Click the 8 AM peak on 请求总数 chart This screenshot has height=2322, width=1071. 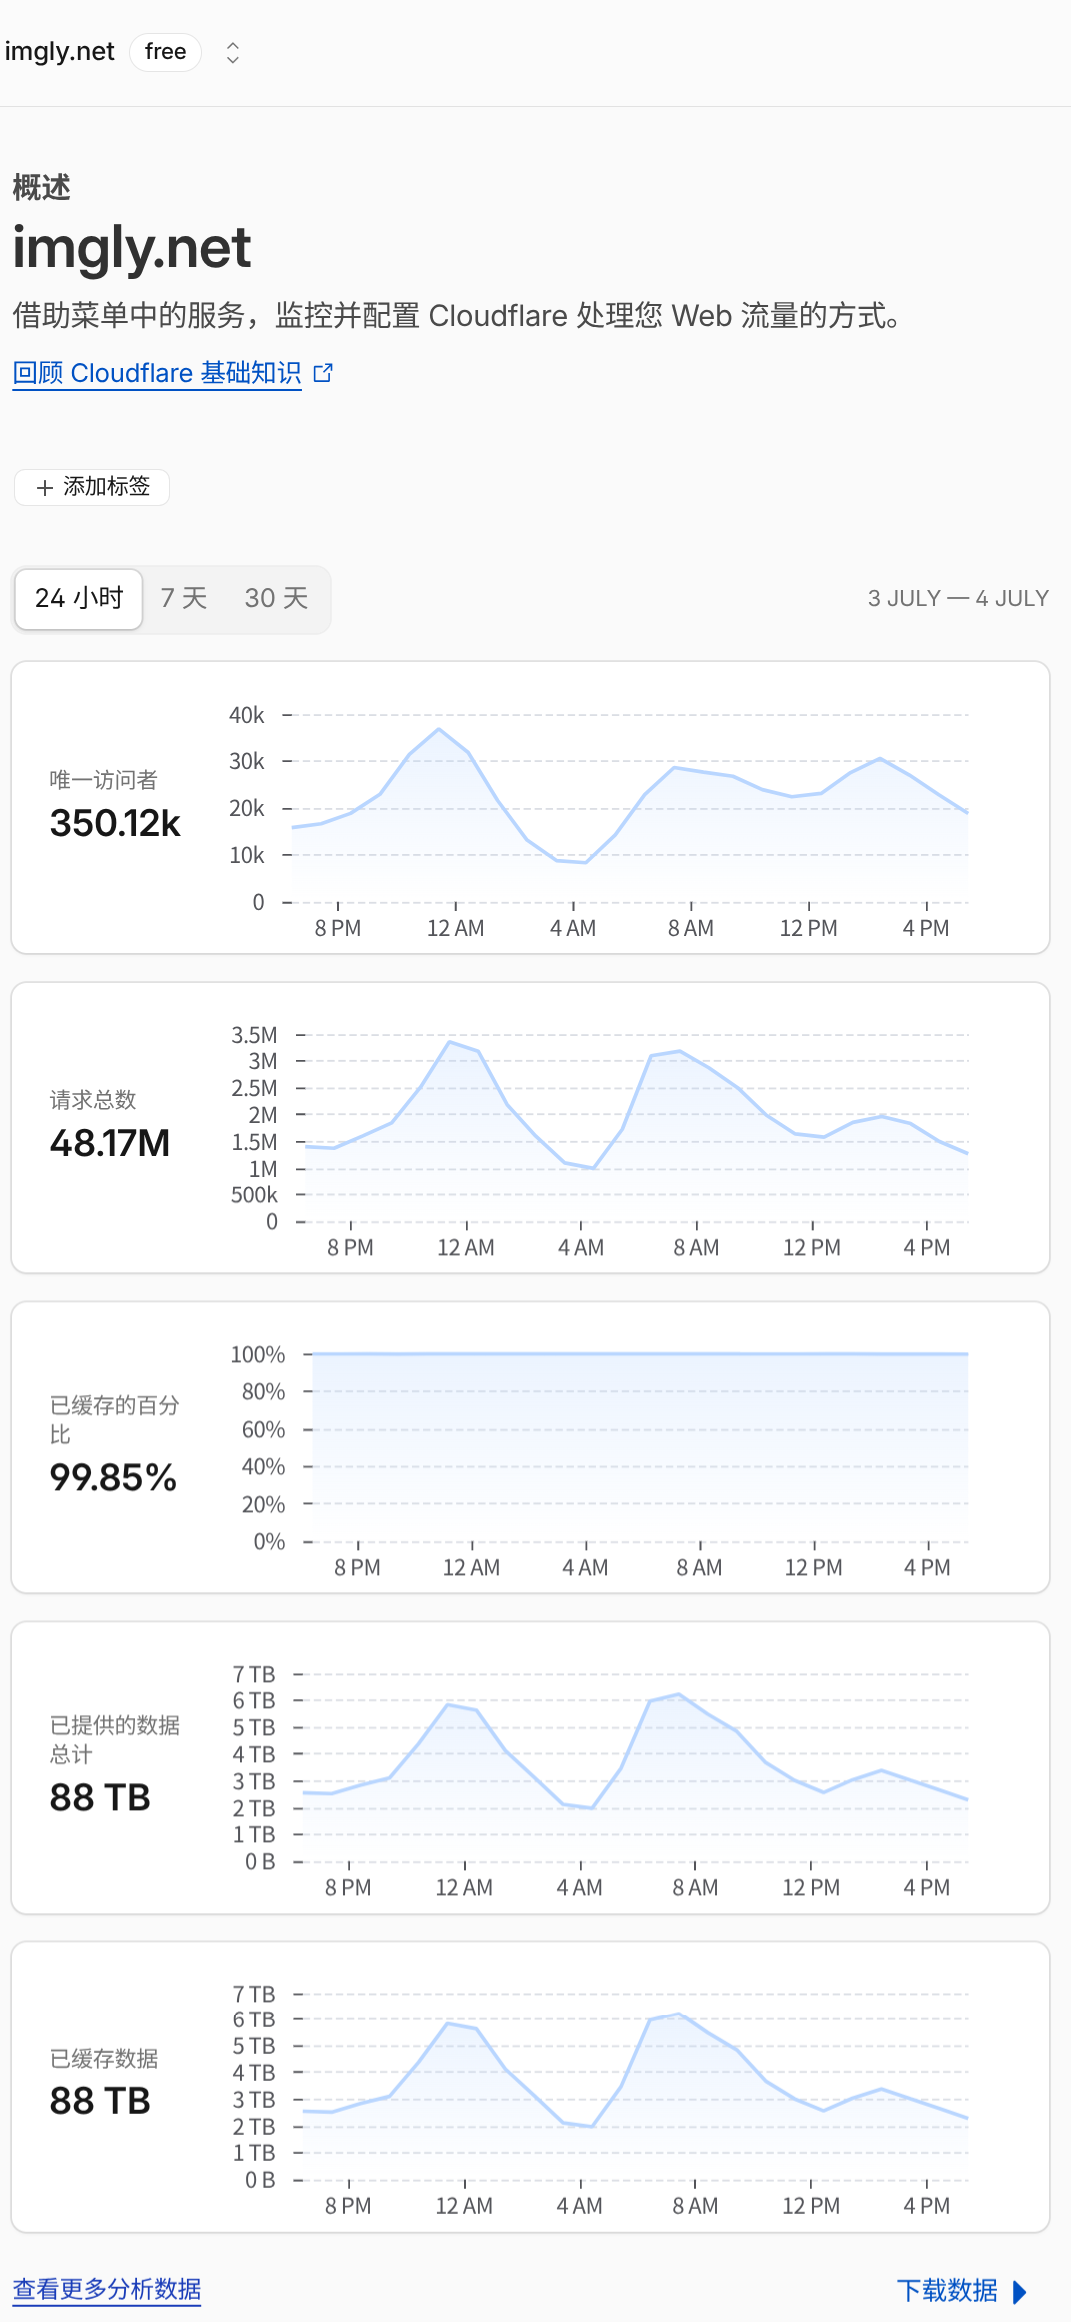tap(680, 1051)
